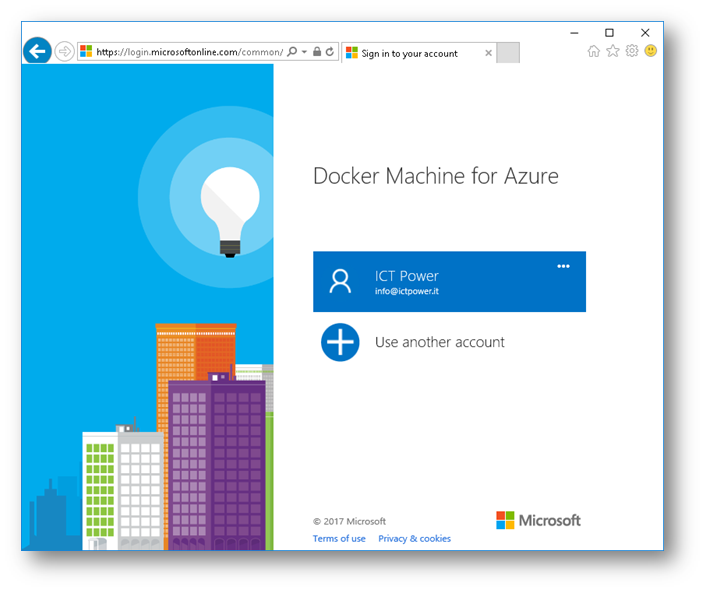Image resolution: width=706 pixels, height=593 pixels.
Task: Click the user avatar icon on ICT Power tile
Action: (x=340, y=281)
